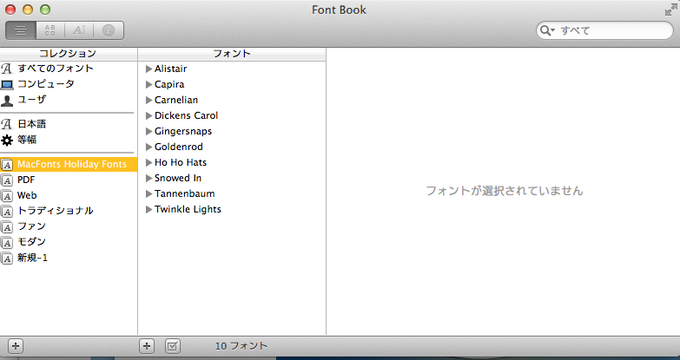
Task: Click the コレクション column header
Action: (x=69, y=54)
